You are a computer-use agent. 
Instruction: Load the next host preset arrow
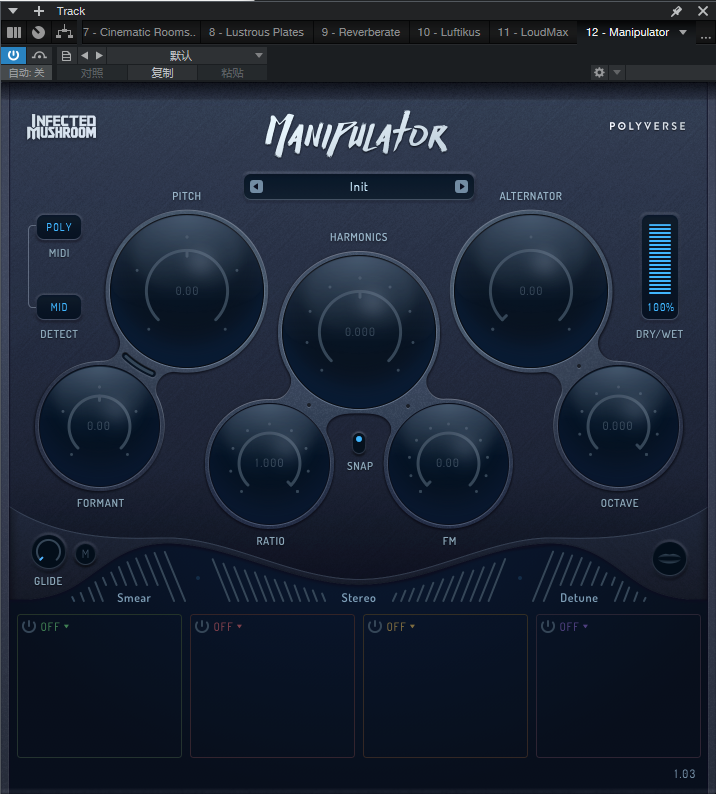point(99,55)
